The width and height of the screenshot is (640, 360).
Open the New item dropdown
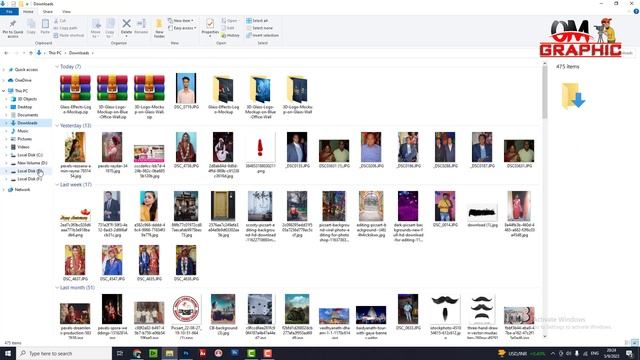point(181,20)
